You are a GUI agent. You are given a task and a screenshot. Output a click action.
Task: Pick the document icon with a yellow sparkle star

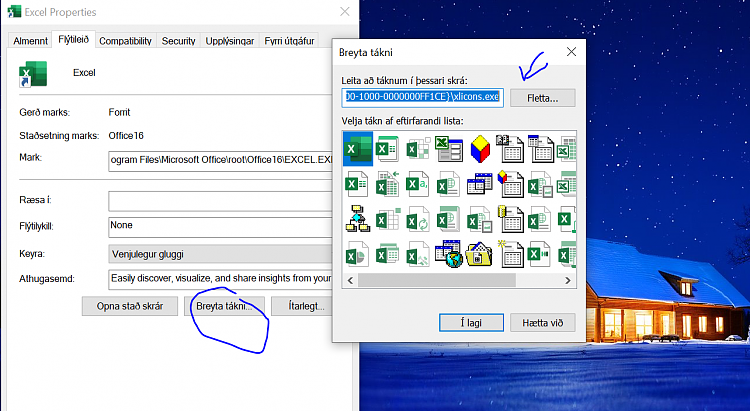coord(510,254)
